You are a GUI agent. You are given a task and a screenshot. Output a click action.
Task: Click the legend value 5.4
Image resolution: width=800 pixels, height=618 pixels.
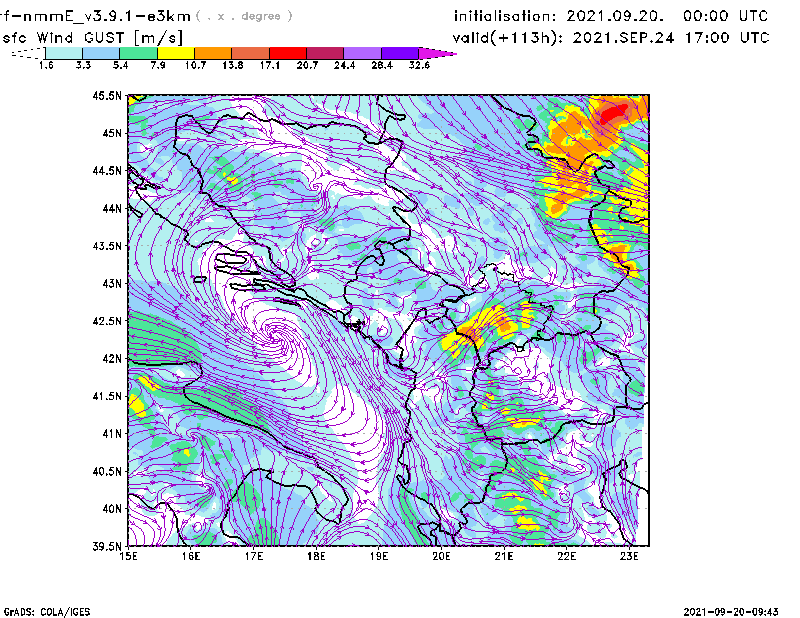tap(120, 65)
